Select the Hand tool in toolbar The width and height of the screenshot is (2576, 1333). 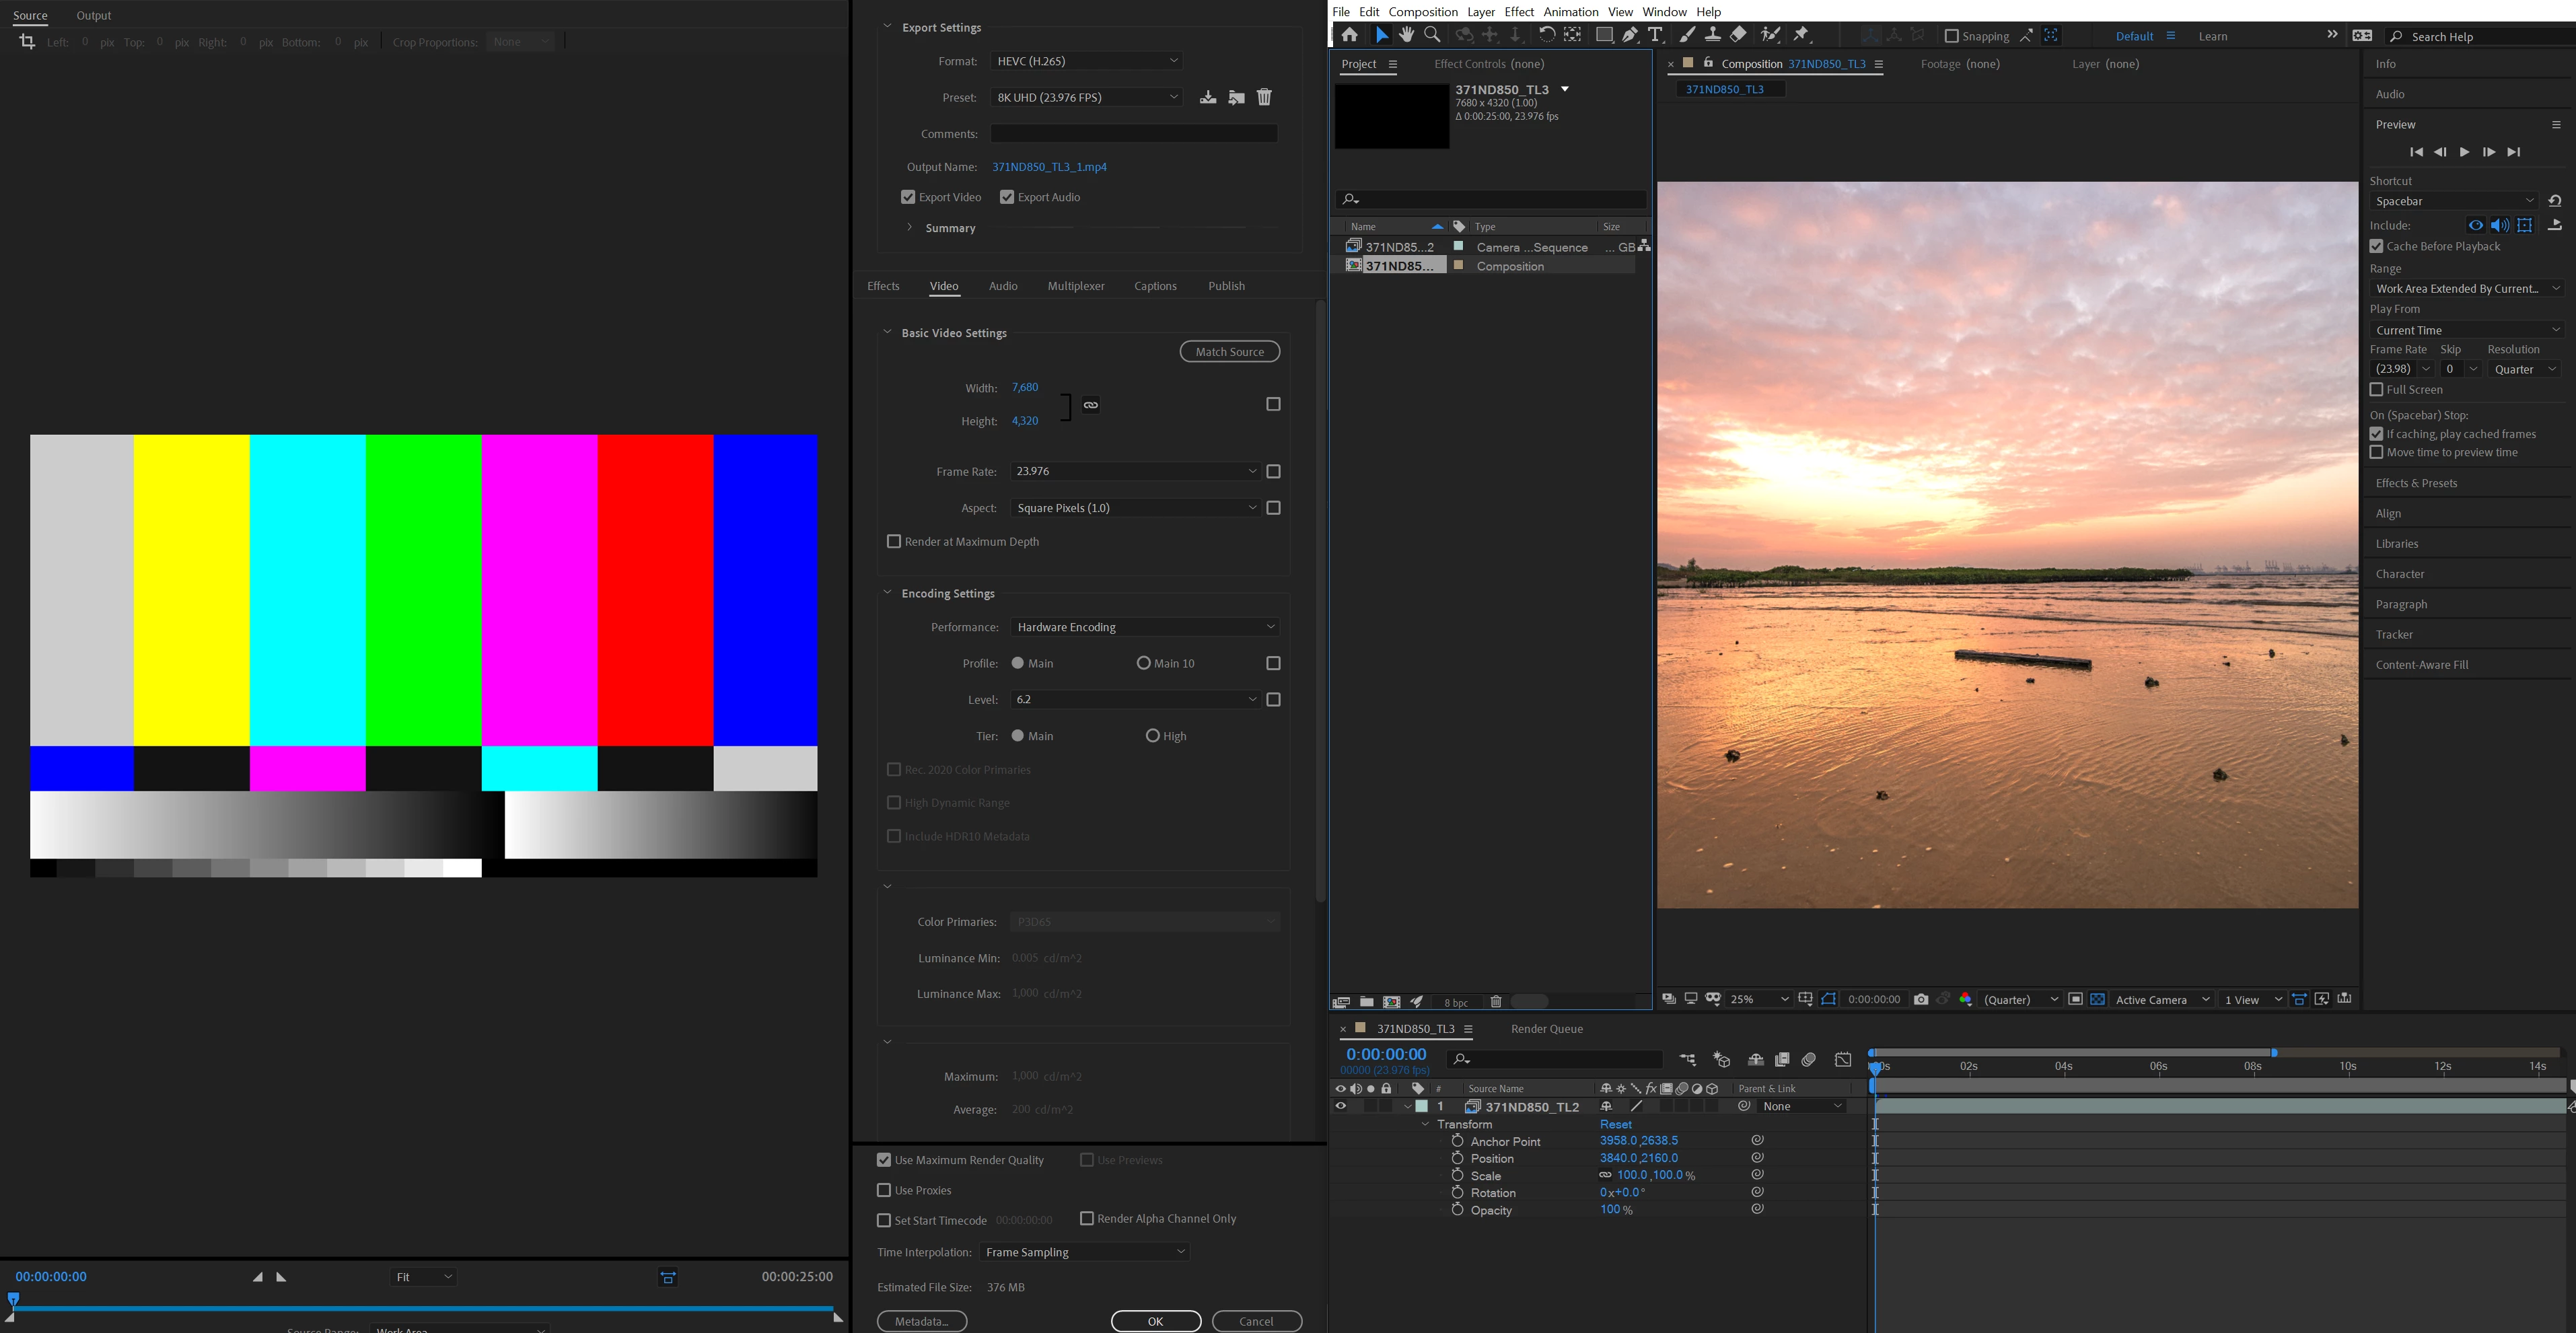[1406, 35]
